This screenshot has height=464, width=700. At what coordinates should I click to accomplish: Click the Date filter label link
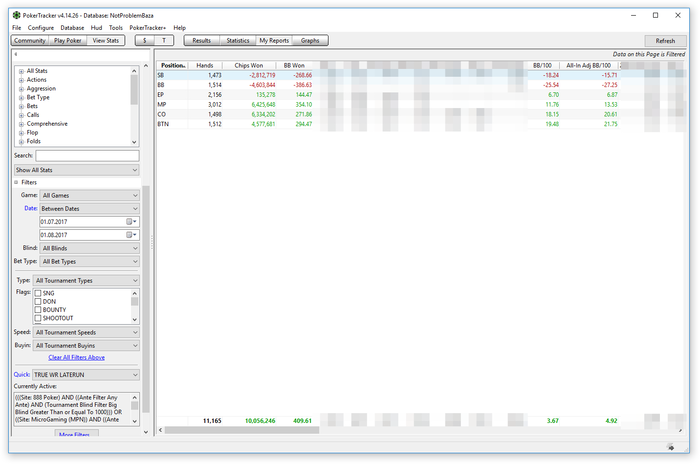point(31,209)
